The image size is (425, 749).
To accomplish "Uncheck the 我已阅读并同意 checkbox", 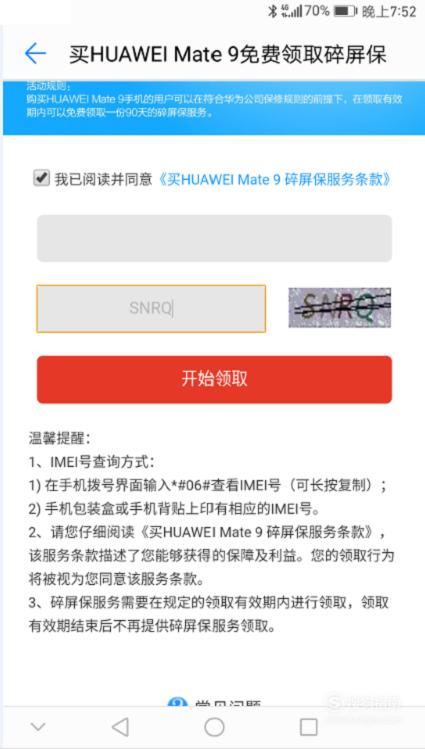I will (x=42, y=178).
